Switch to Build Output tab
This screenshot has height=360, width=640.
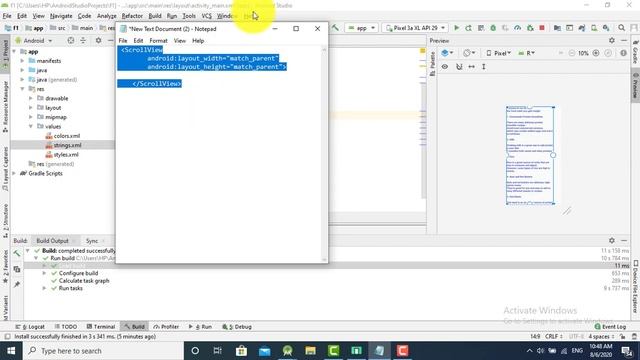pos(55,241)
